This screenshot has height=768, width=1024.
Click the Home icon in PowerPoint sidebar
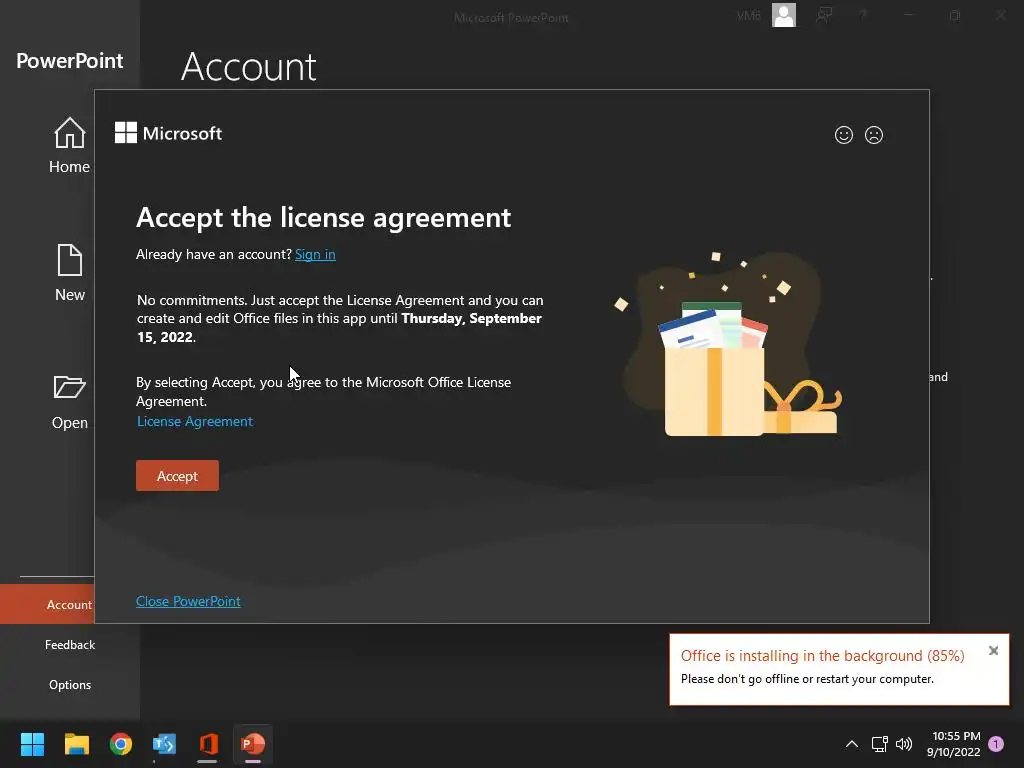point(69,133)
